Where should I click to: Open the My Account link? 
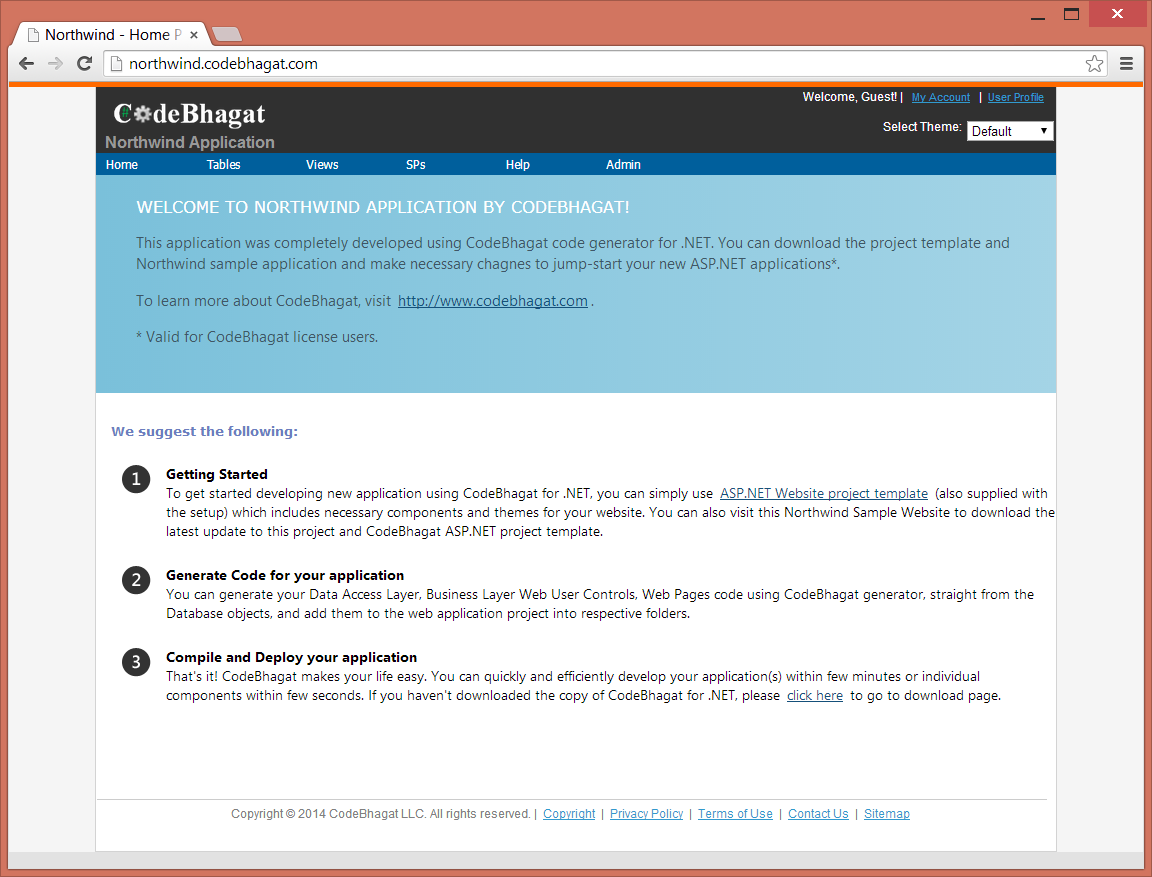click(x=940, y=98)
